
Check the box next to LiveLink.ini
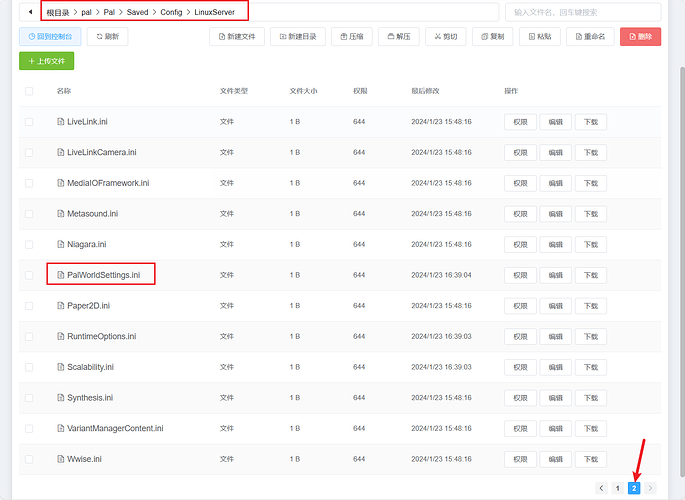click(x=29, y=122)
